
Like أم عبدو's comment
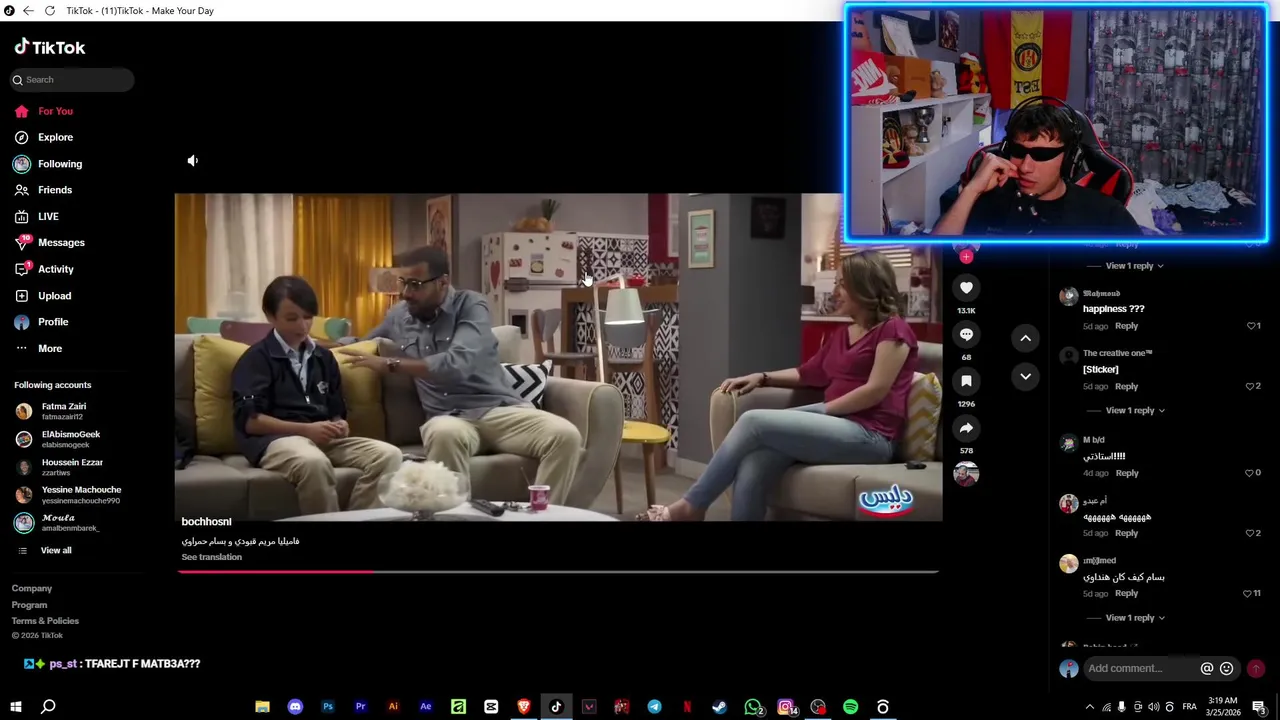click(x=1251, y=533)
